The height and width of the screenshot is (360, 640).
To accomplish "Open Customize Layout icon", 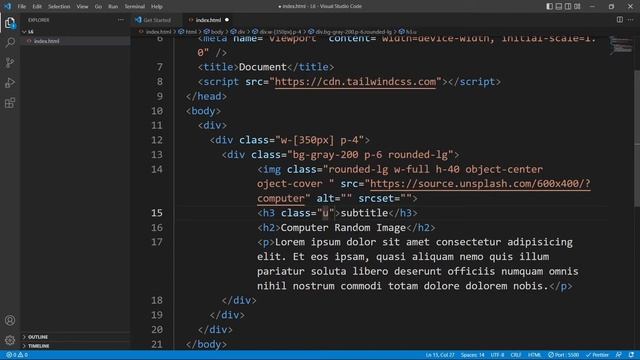I will click(577, 6).
